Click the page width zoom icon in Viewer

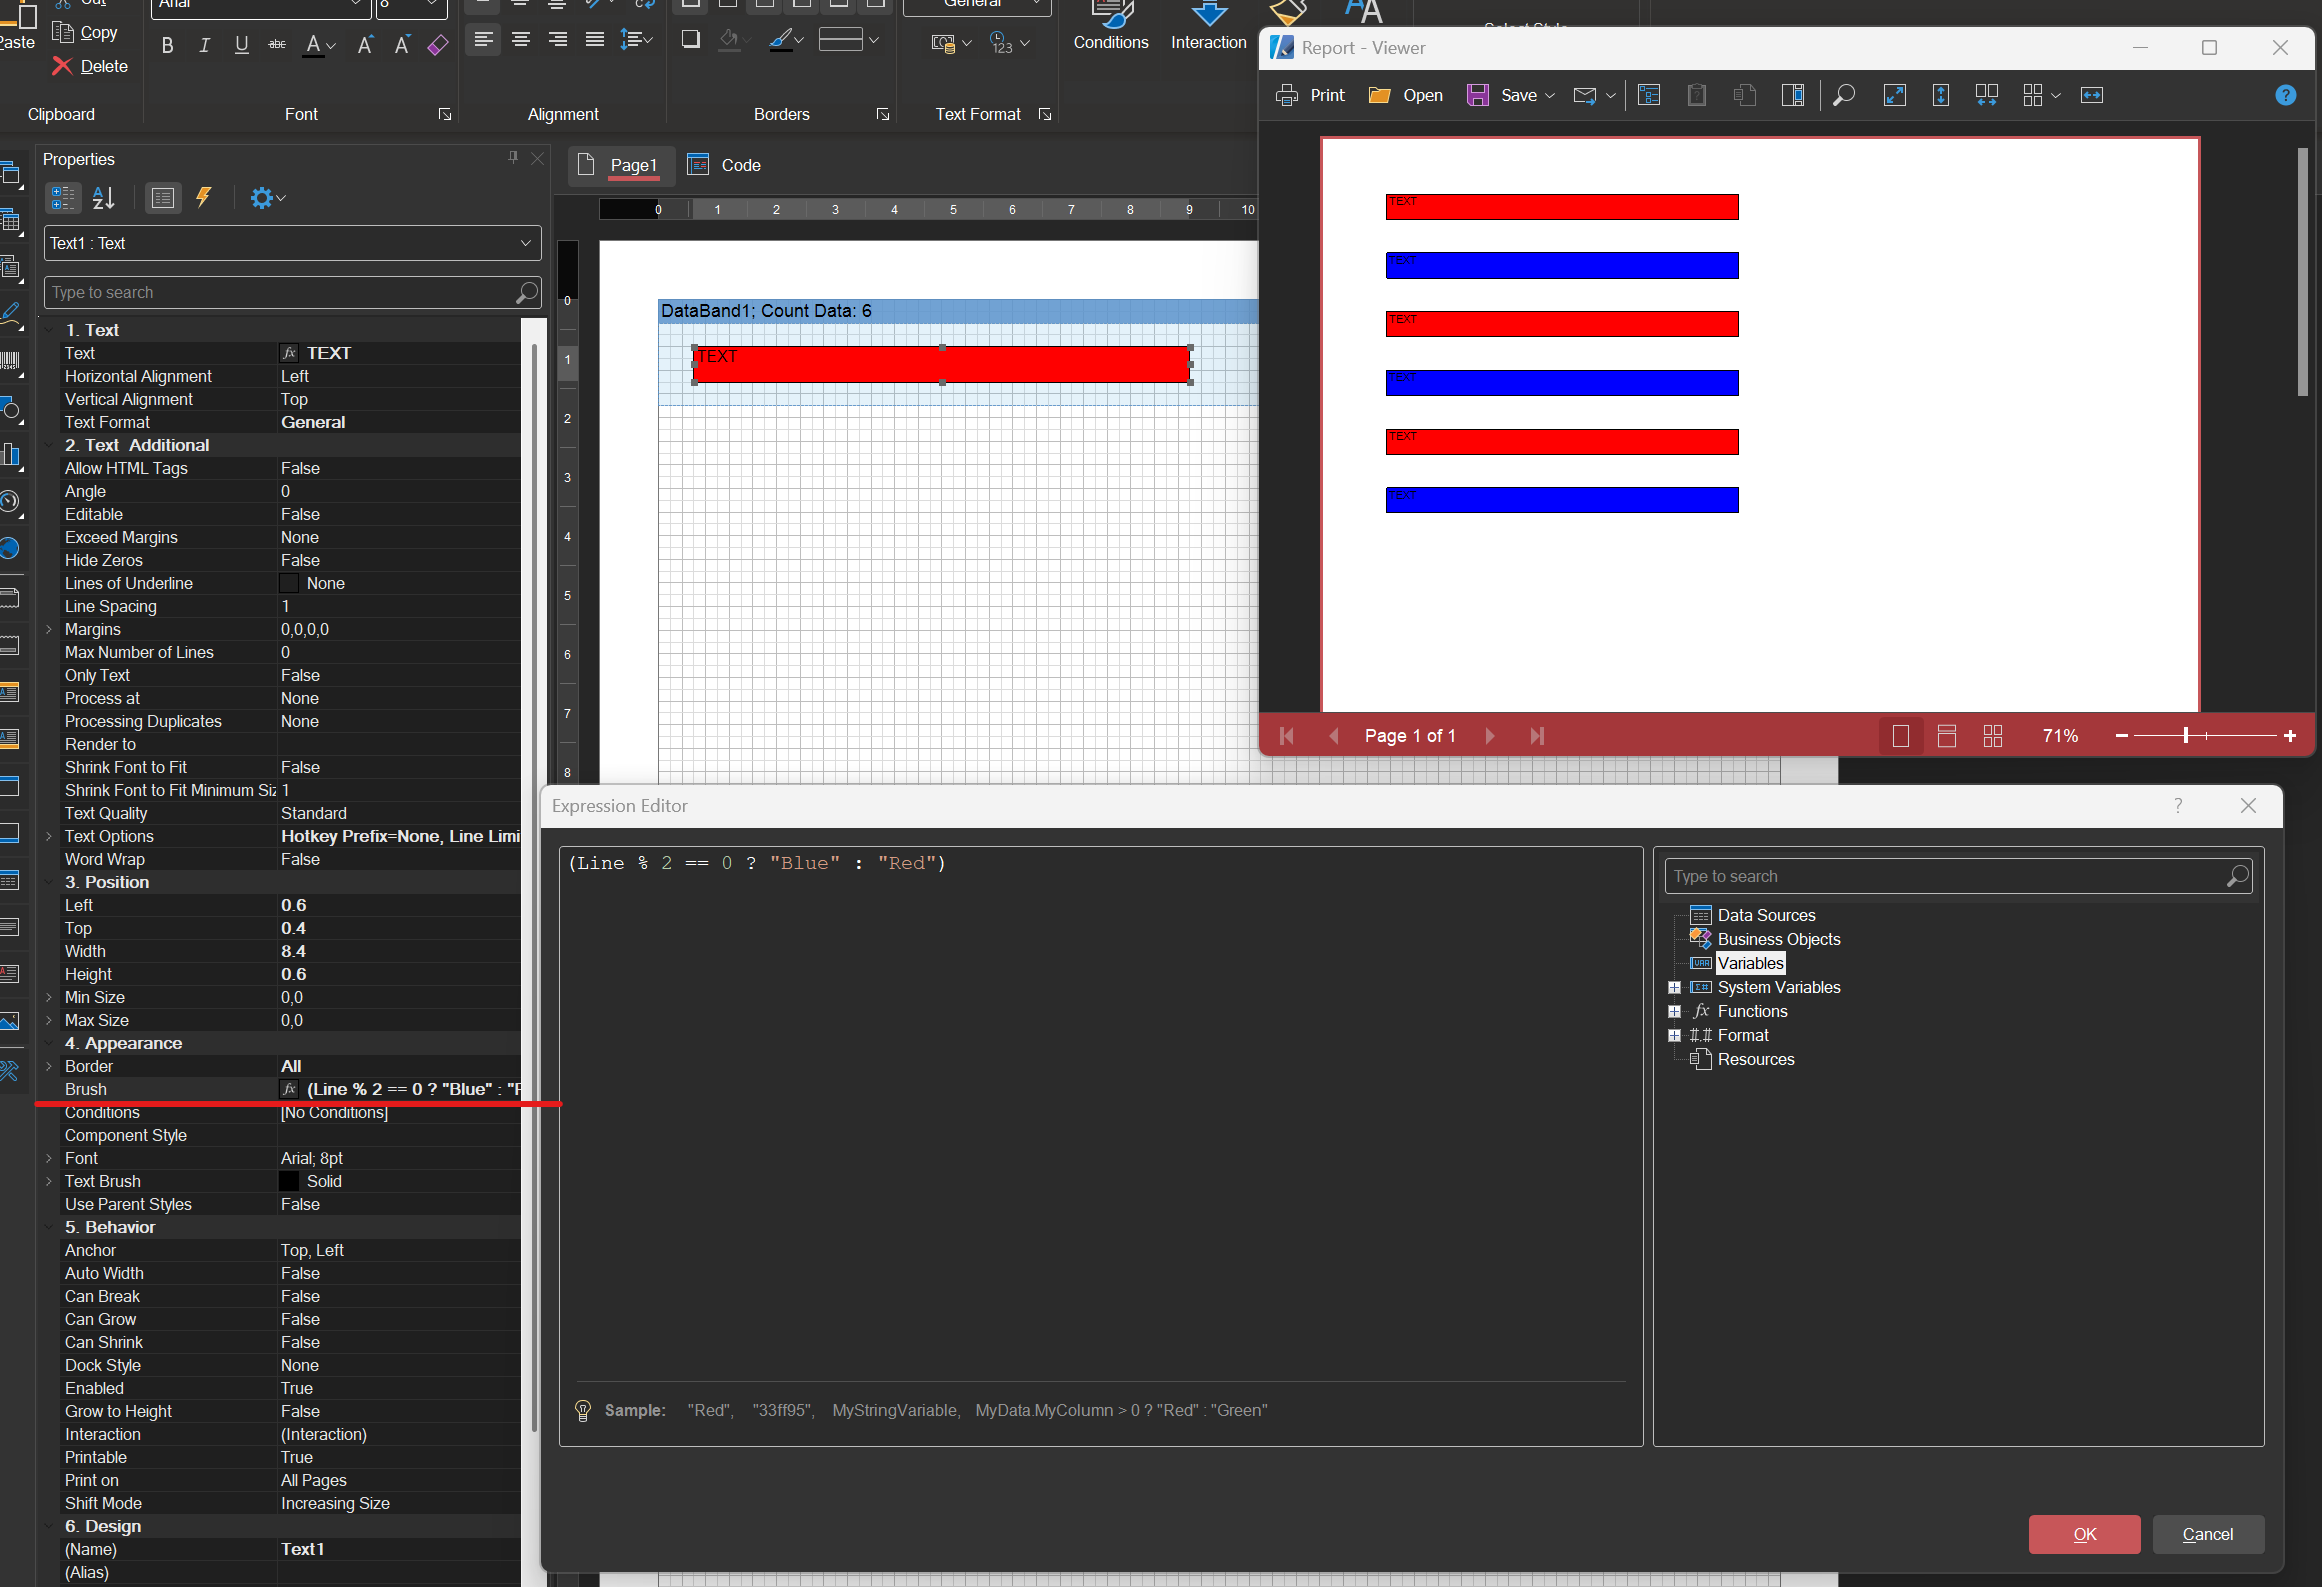(2092, 95)
